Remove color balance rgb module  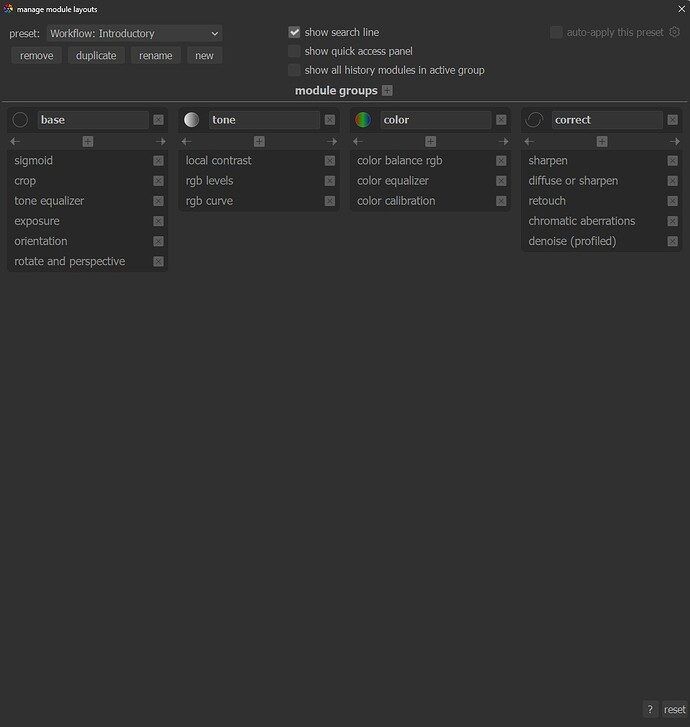point(501,161)
